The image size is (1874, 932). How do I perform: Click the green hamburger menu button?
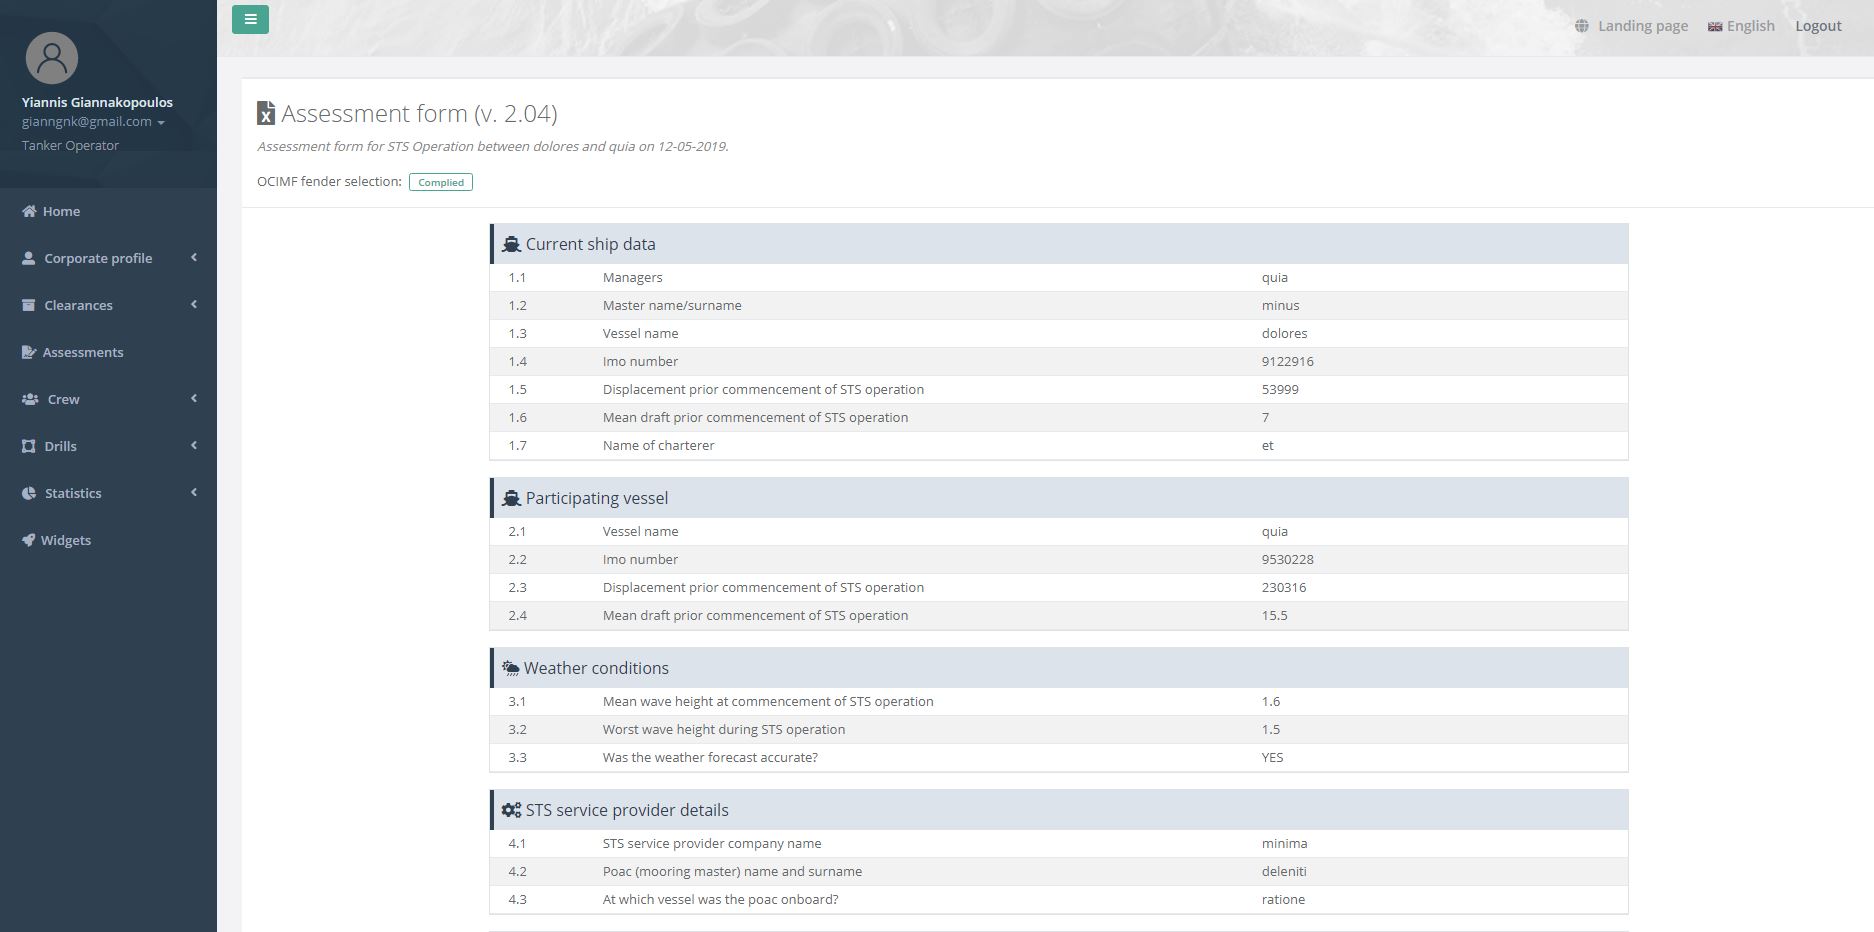pyautogui.click(x=250, y=19)
